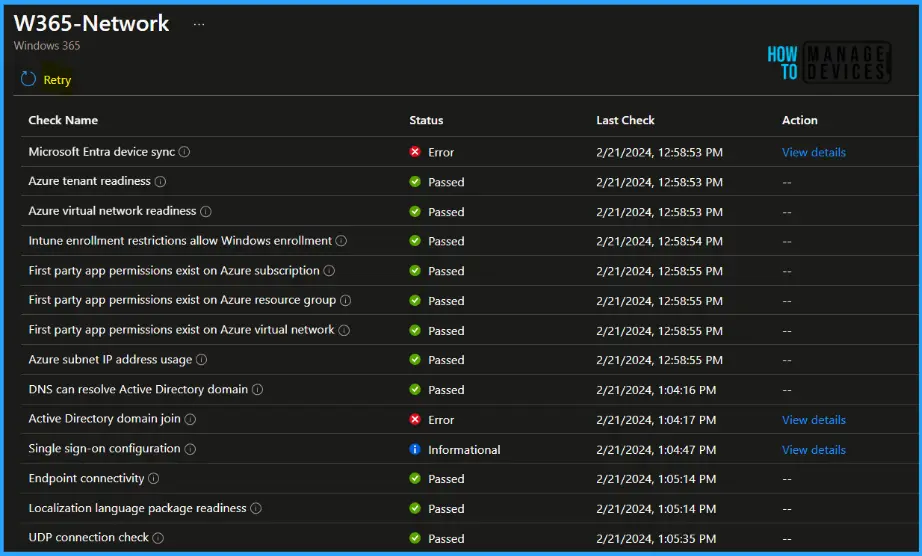This screenshot has width=922, height=556.
Task: Select 'UDP connection check' text
Action: tap(89, 538)
